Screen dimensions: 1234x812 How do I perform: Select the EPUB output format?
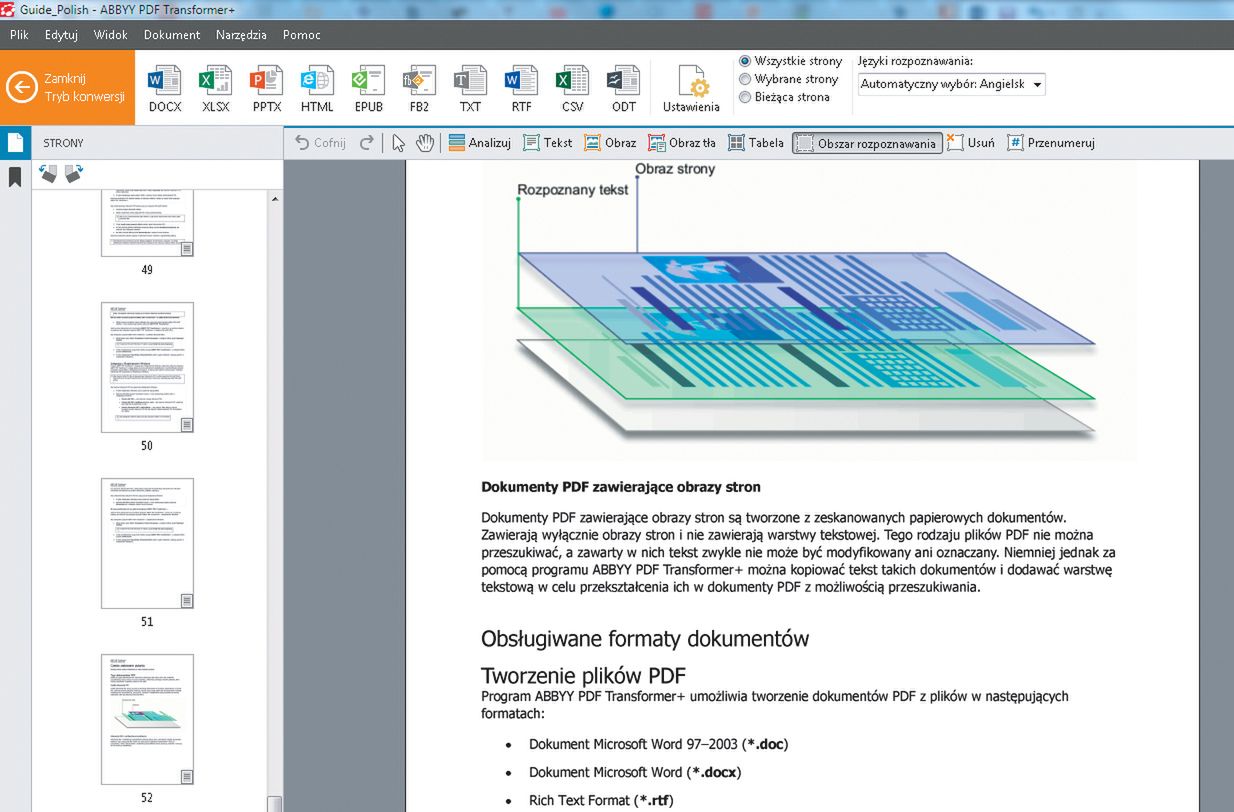pos(368,87)
